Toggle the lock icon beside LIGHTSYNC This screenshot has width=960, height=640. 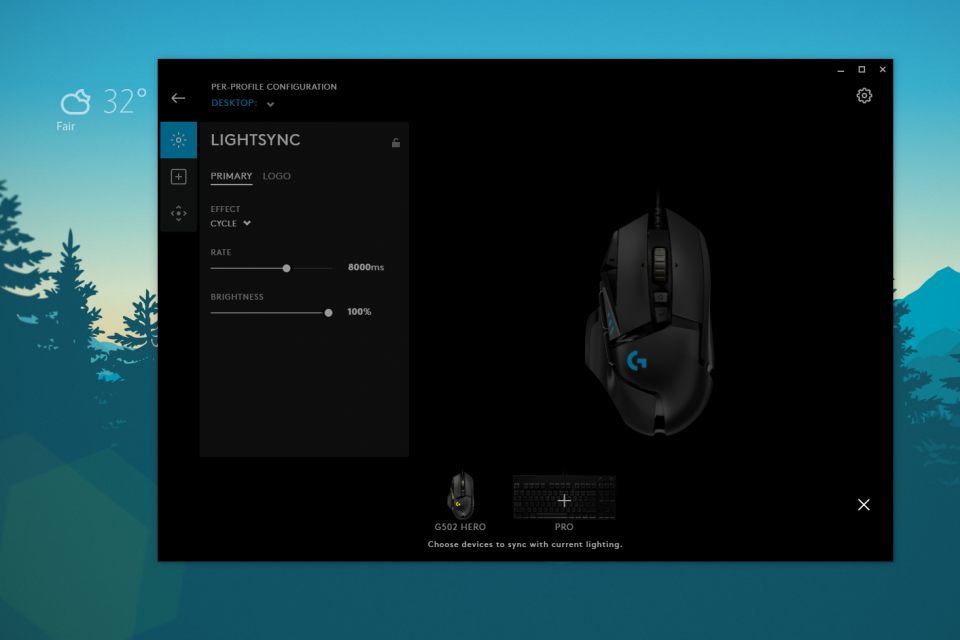point(396,142)
